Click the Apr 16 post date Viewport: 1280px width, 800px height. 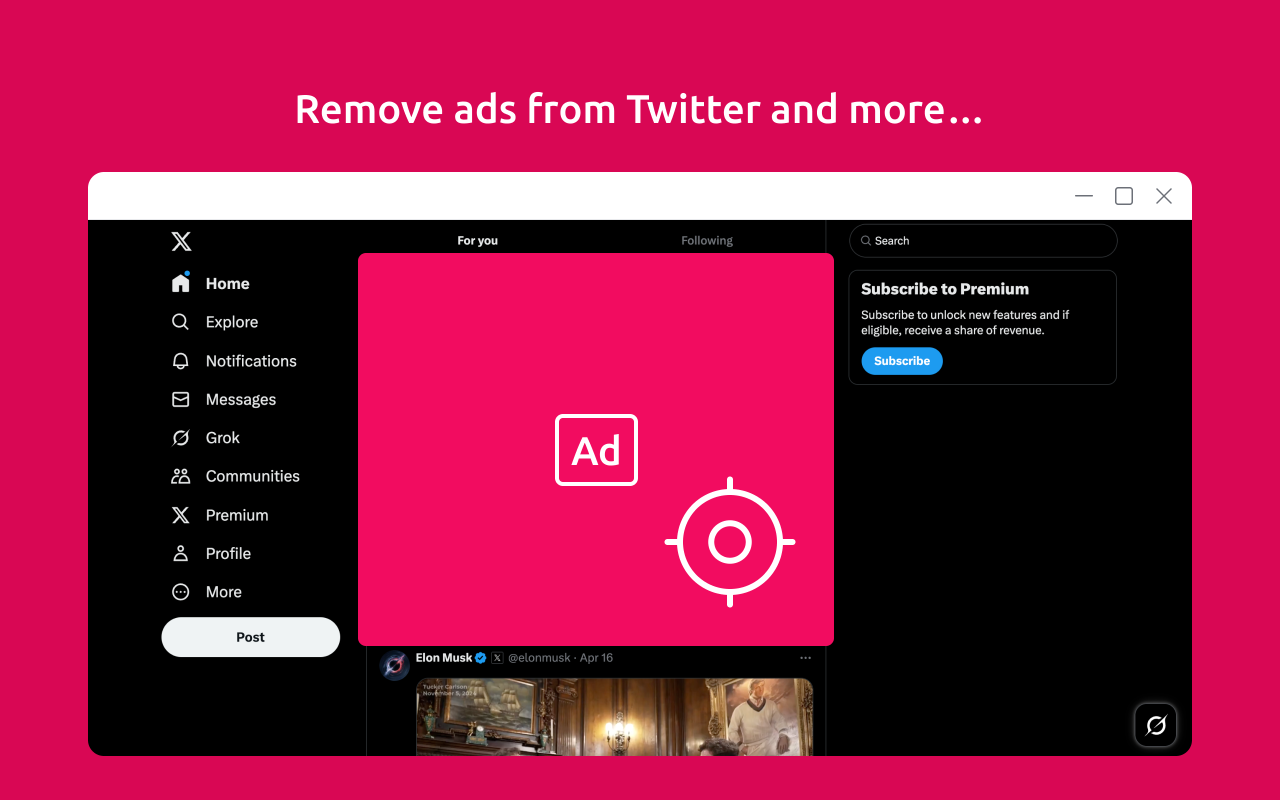597,658
